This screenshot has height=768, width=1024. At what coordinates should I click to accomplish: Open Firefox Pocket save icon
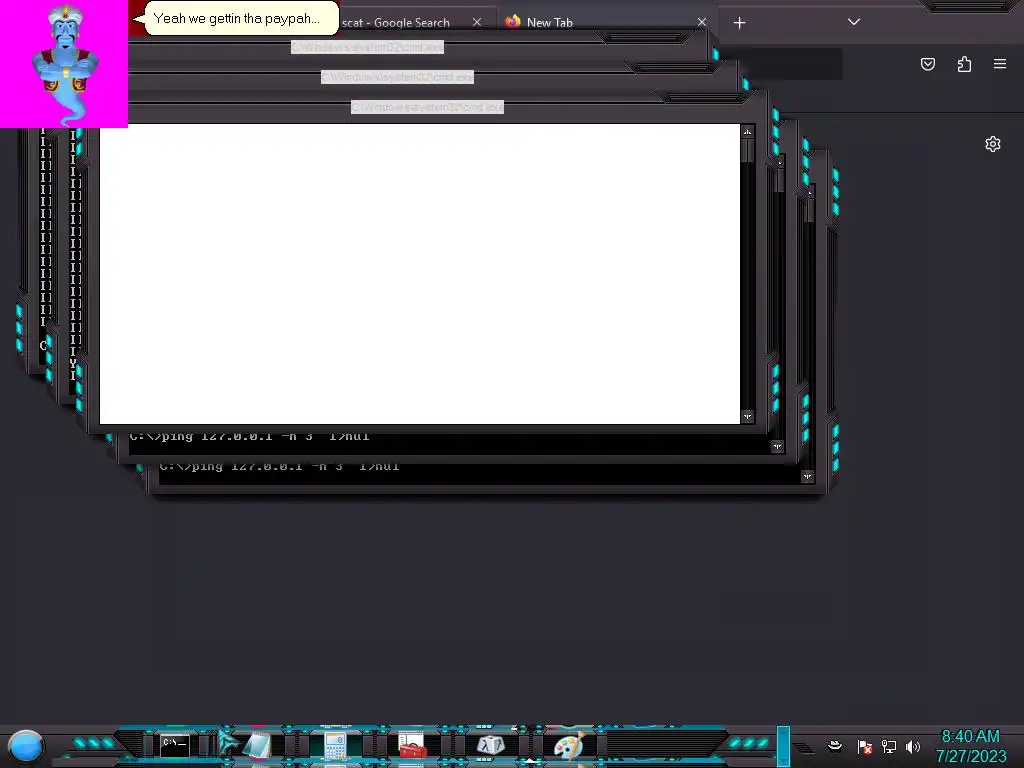(x=927, y=64)
